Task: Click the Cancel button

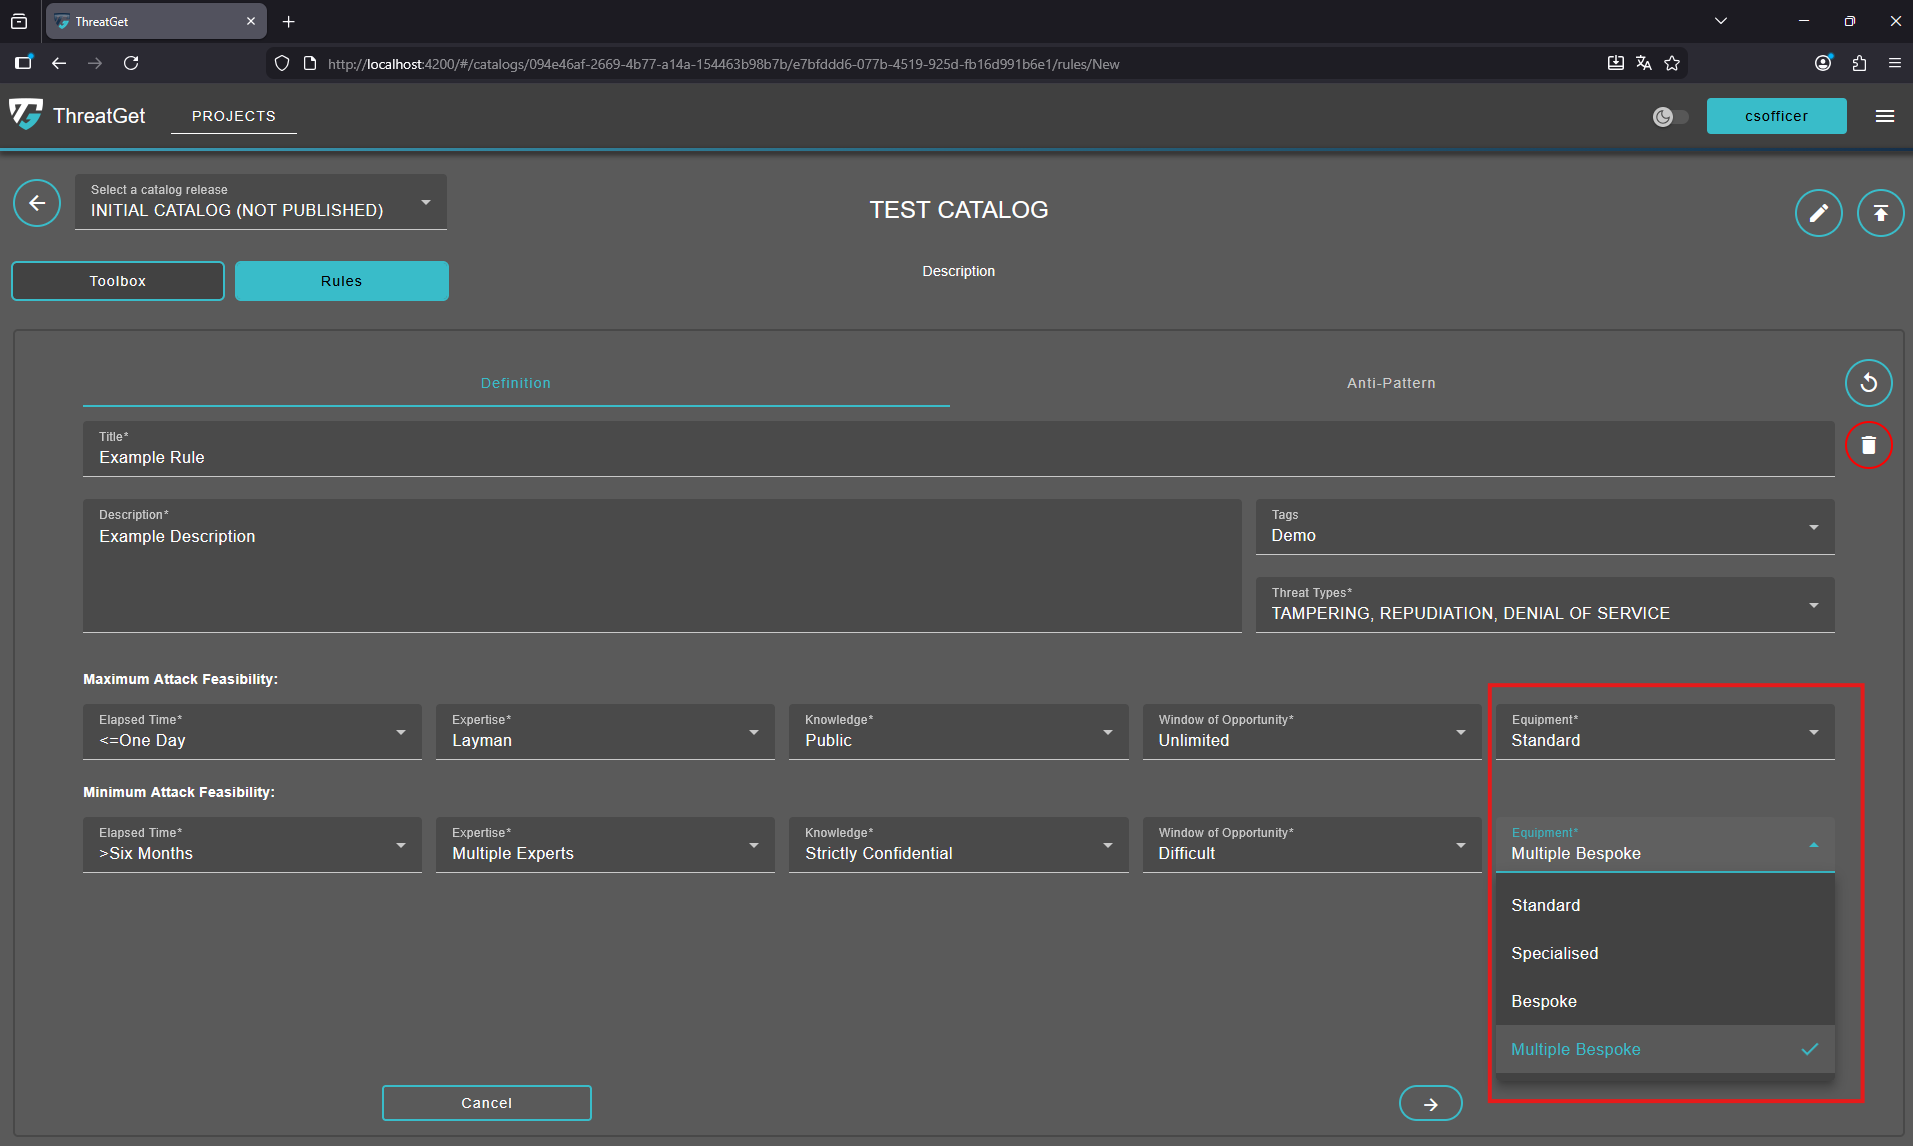Action: pyautogui.click(x=486, y=1103)
